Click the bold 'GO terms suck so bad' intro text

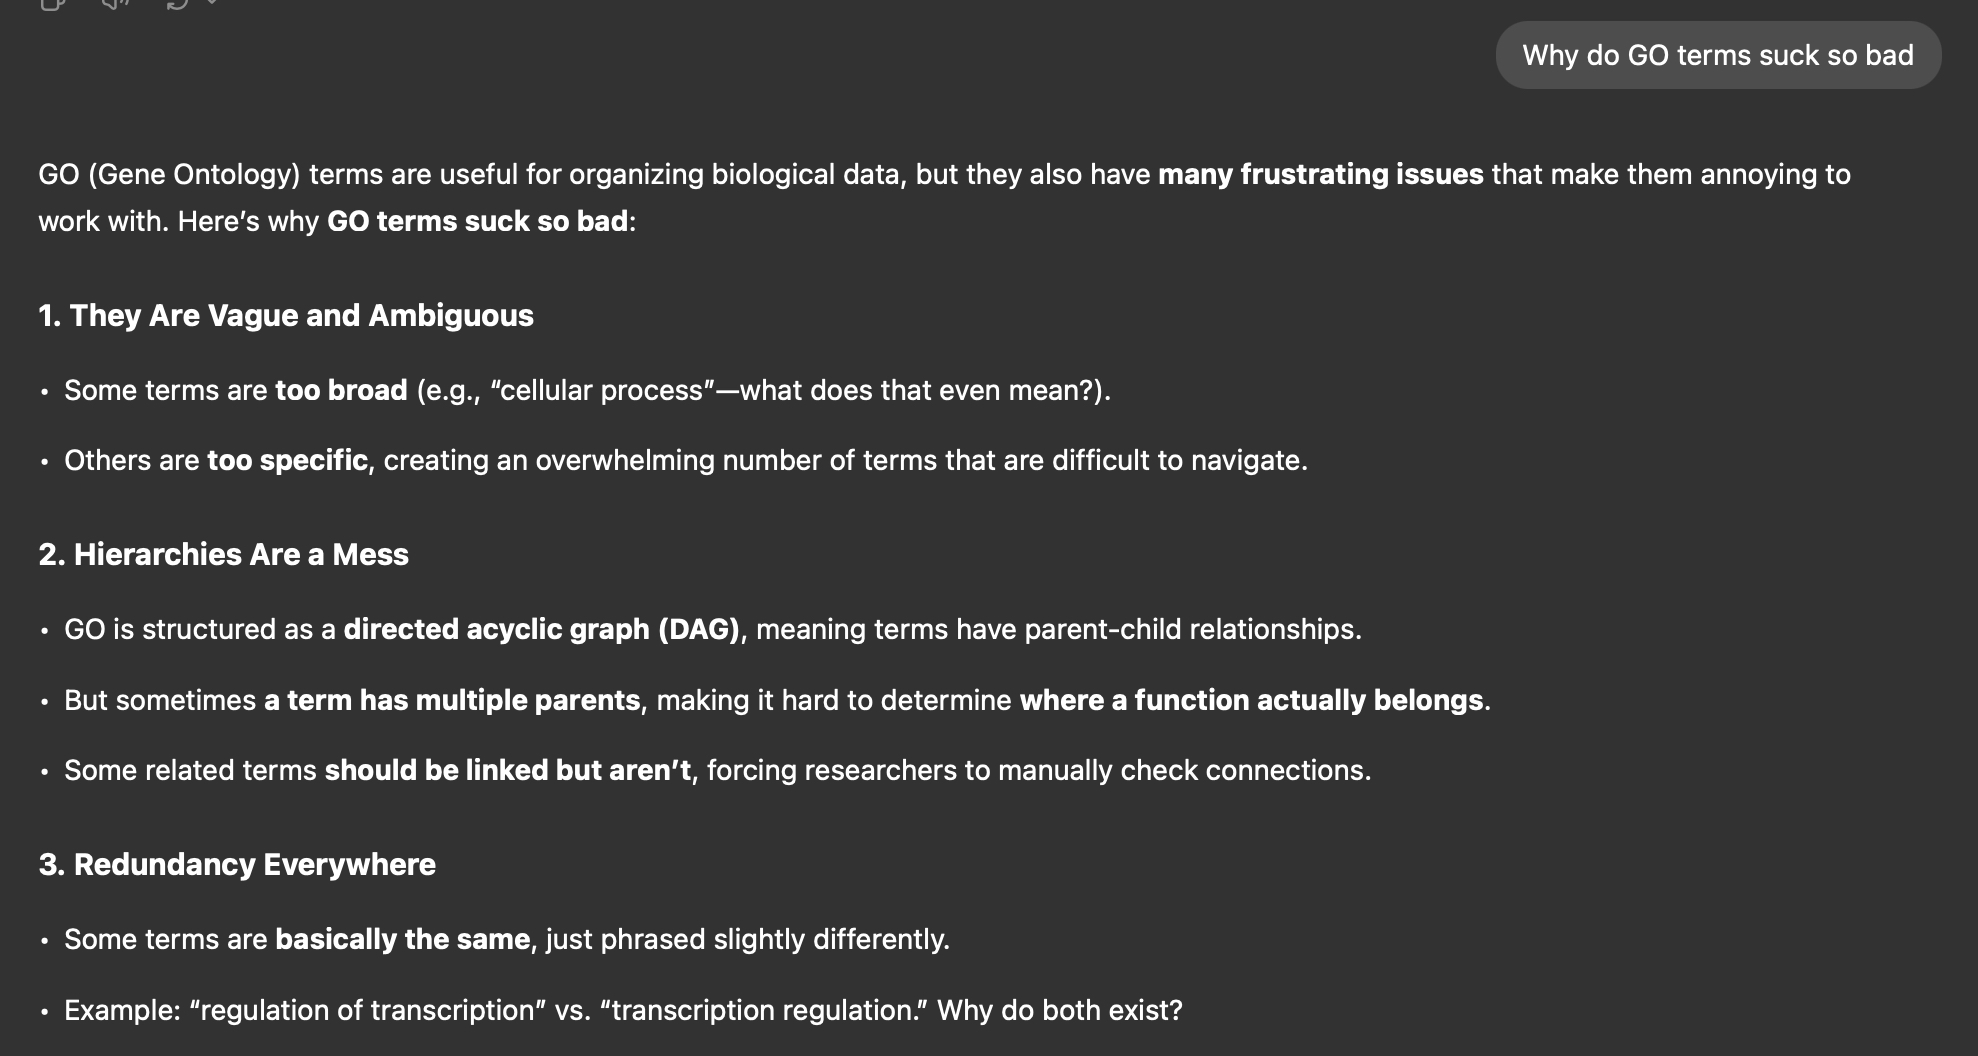click(477, 222)
